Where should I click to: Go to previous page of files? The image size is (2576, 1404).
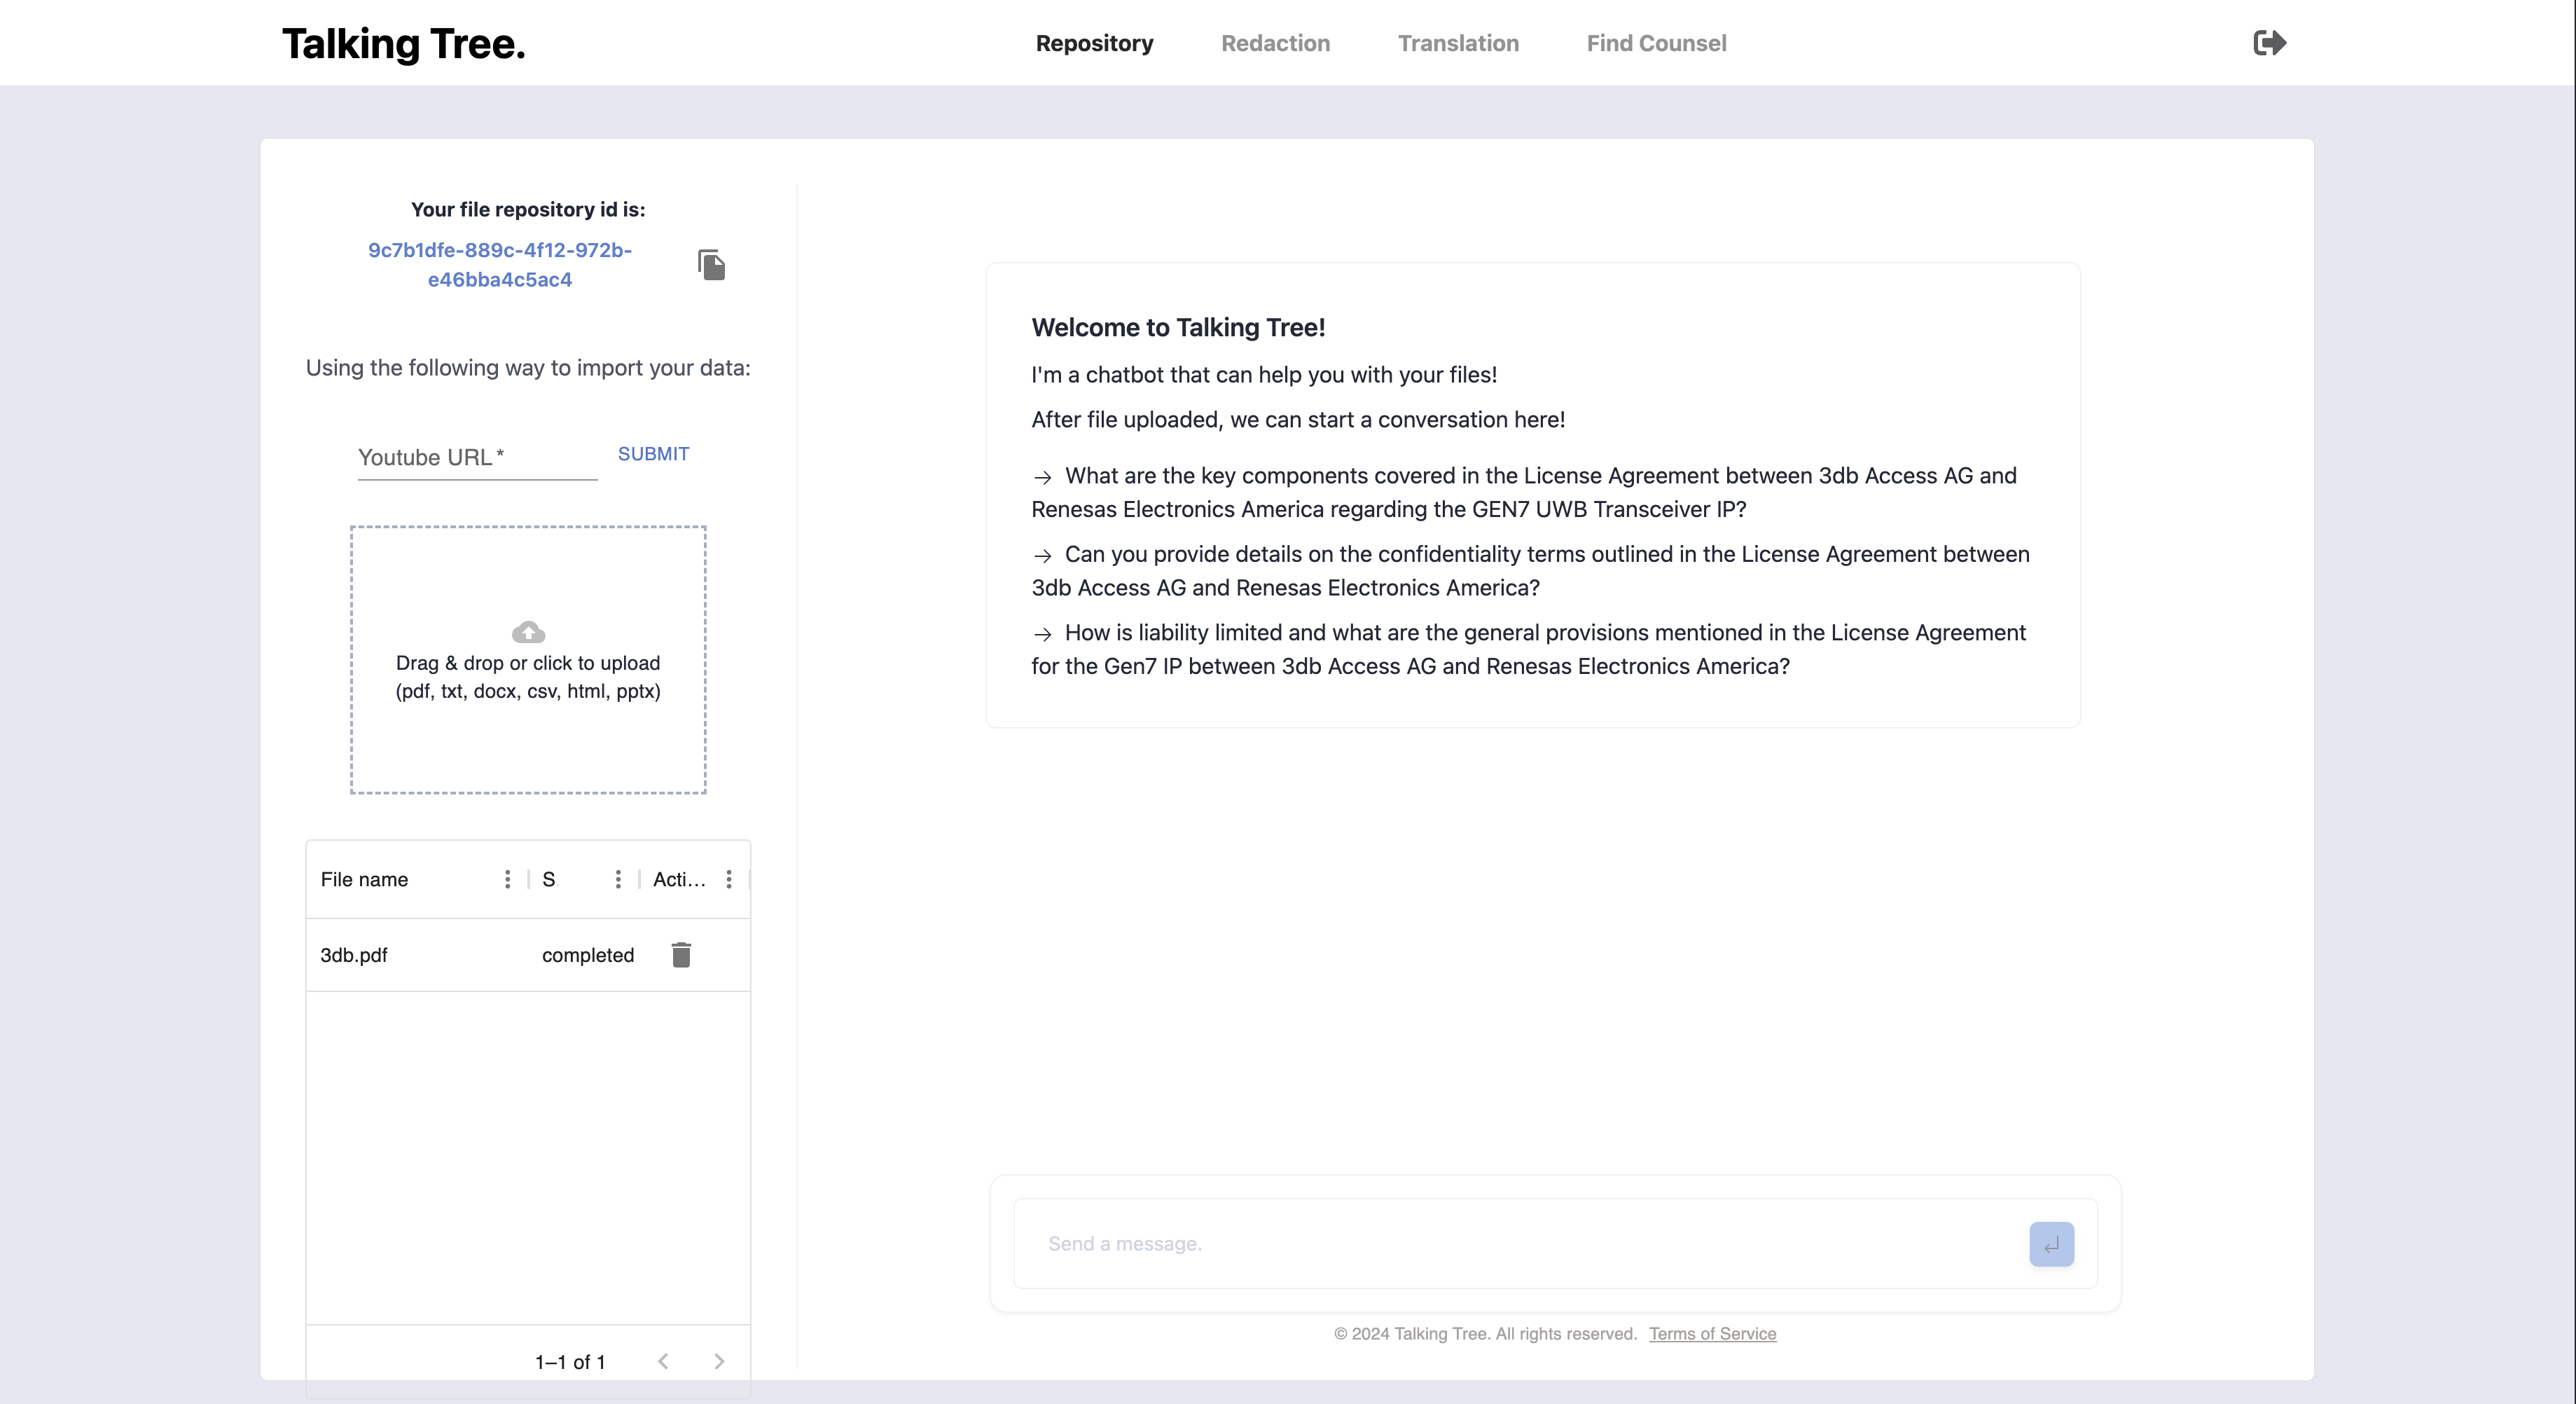tap(663, 1361)
